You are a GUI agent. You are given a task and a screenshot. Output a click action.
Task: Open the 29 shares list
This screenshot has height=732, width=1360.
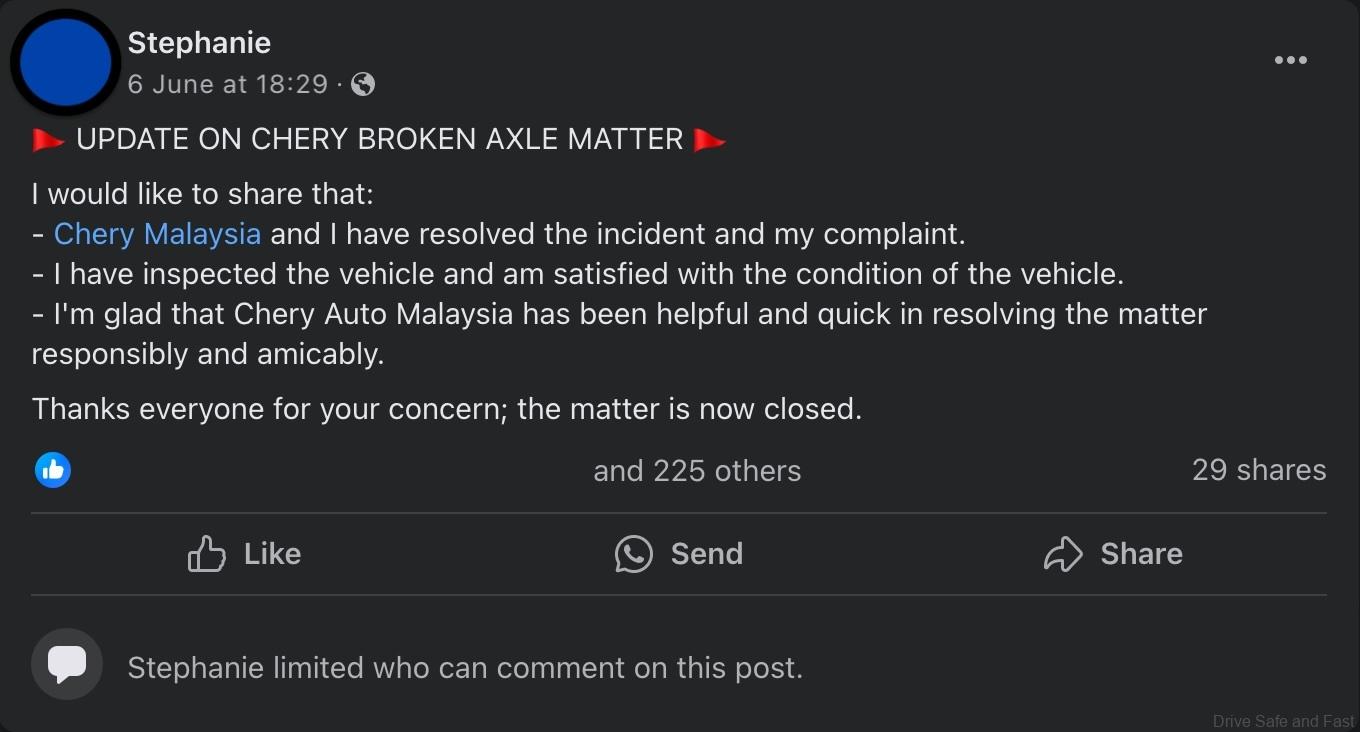coord(1258,470)
